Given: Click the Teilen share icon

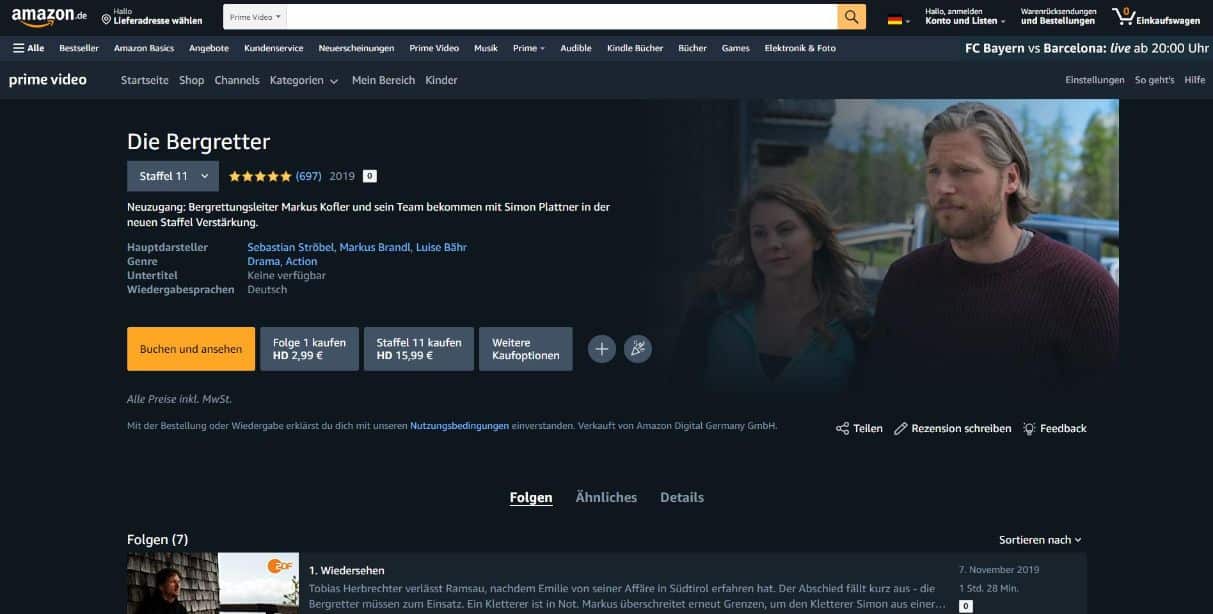Looking at the screenshot, I should [x=859, y=428].
